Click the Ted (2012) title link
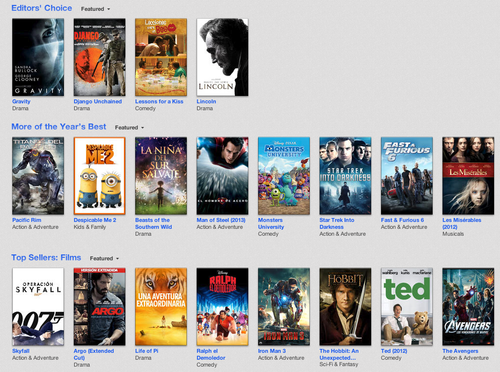Image resolution: width=500 pixels, height=372 pixels. tap(394, 351)
